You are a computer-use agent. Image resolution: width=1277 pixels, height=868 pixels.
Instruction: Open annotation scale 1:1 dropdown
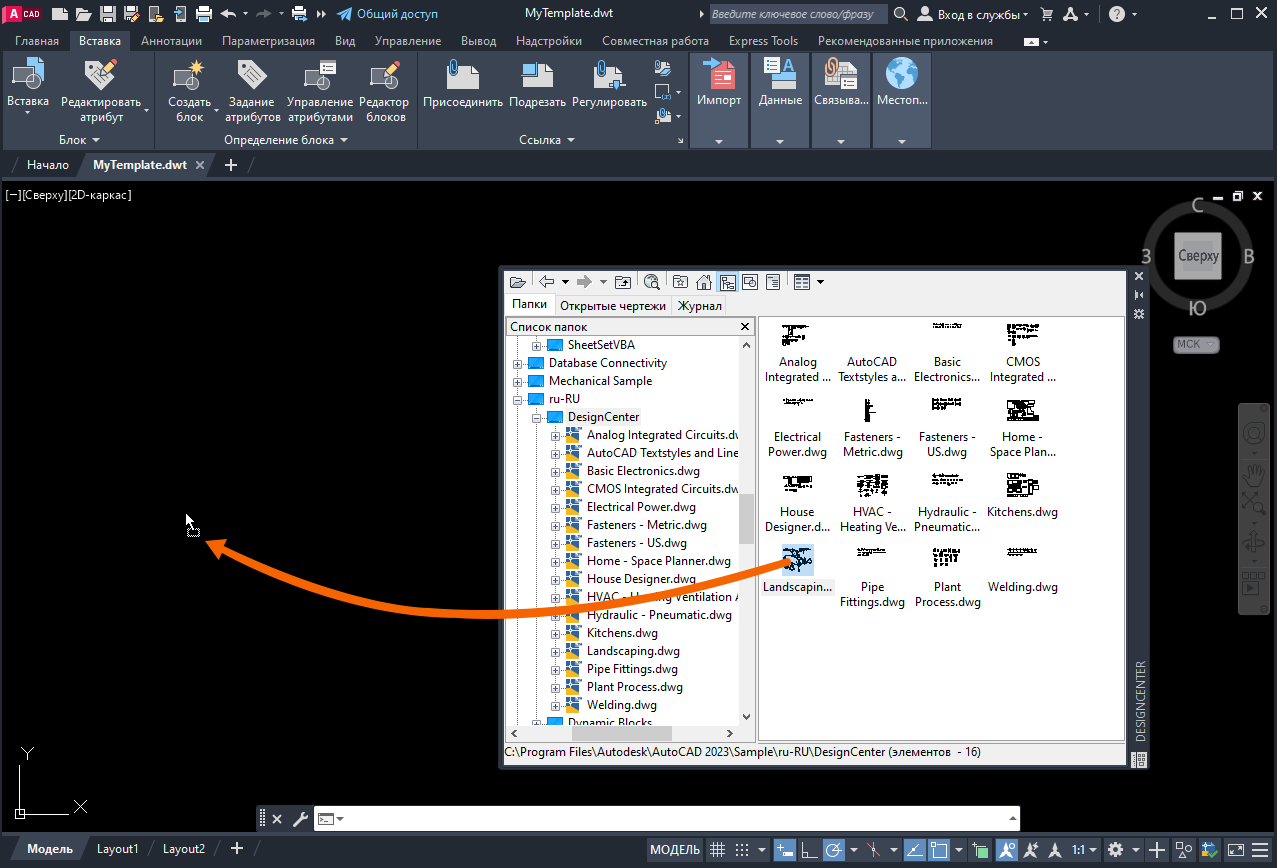click(x=1085, y=849)
